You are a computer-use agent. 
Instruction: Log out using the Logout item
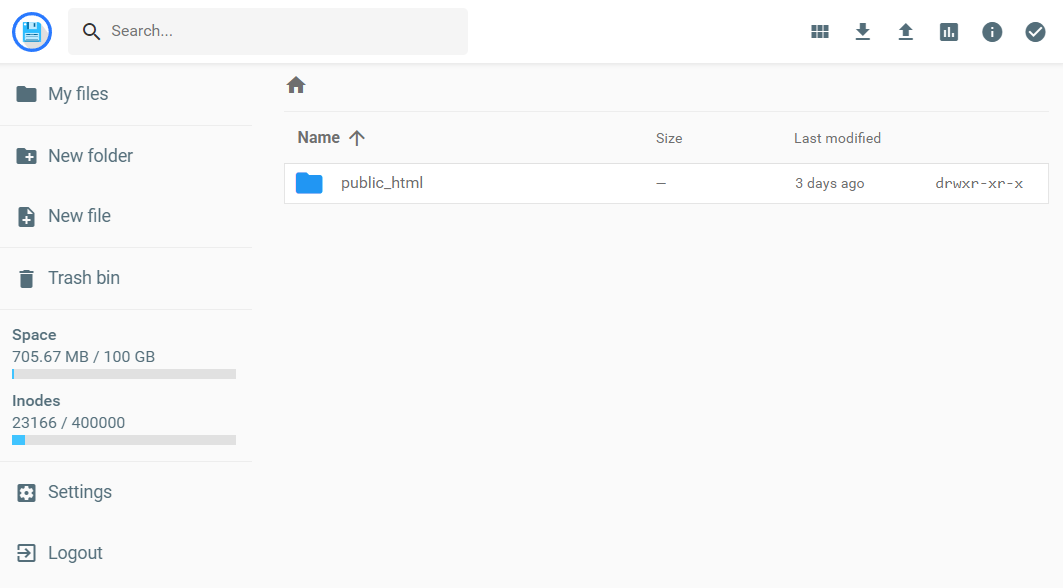pos(75,553)
